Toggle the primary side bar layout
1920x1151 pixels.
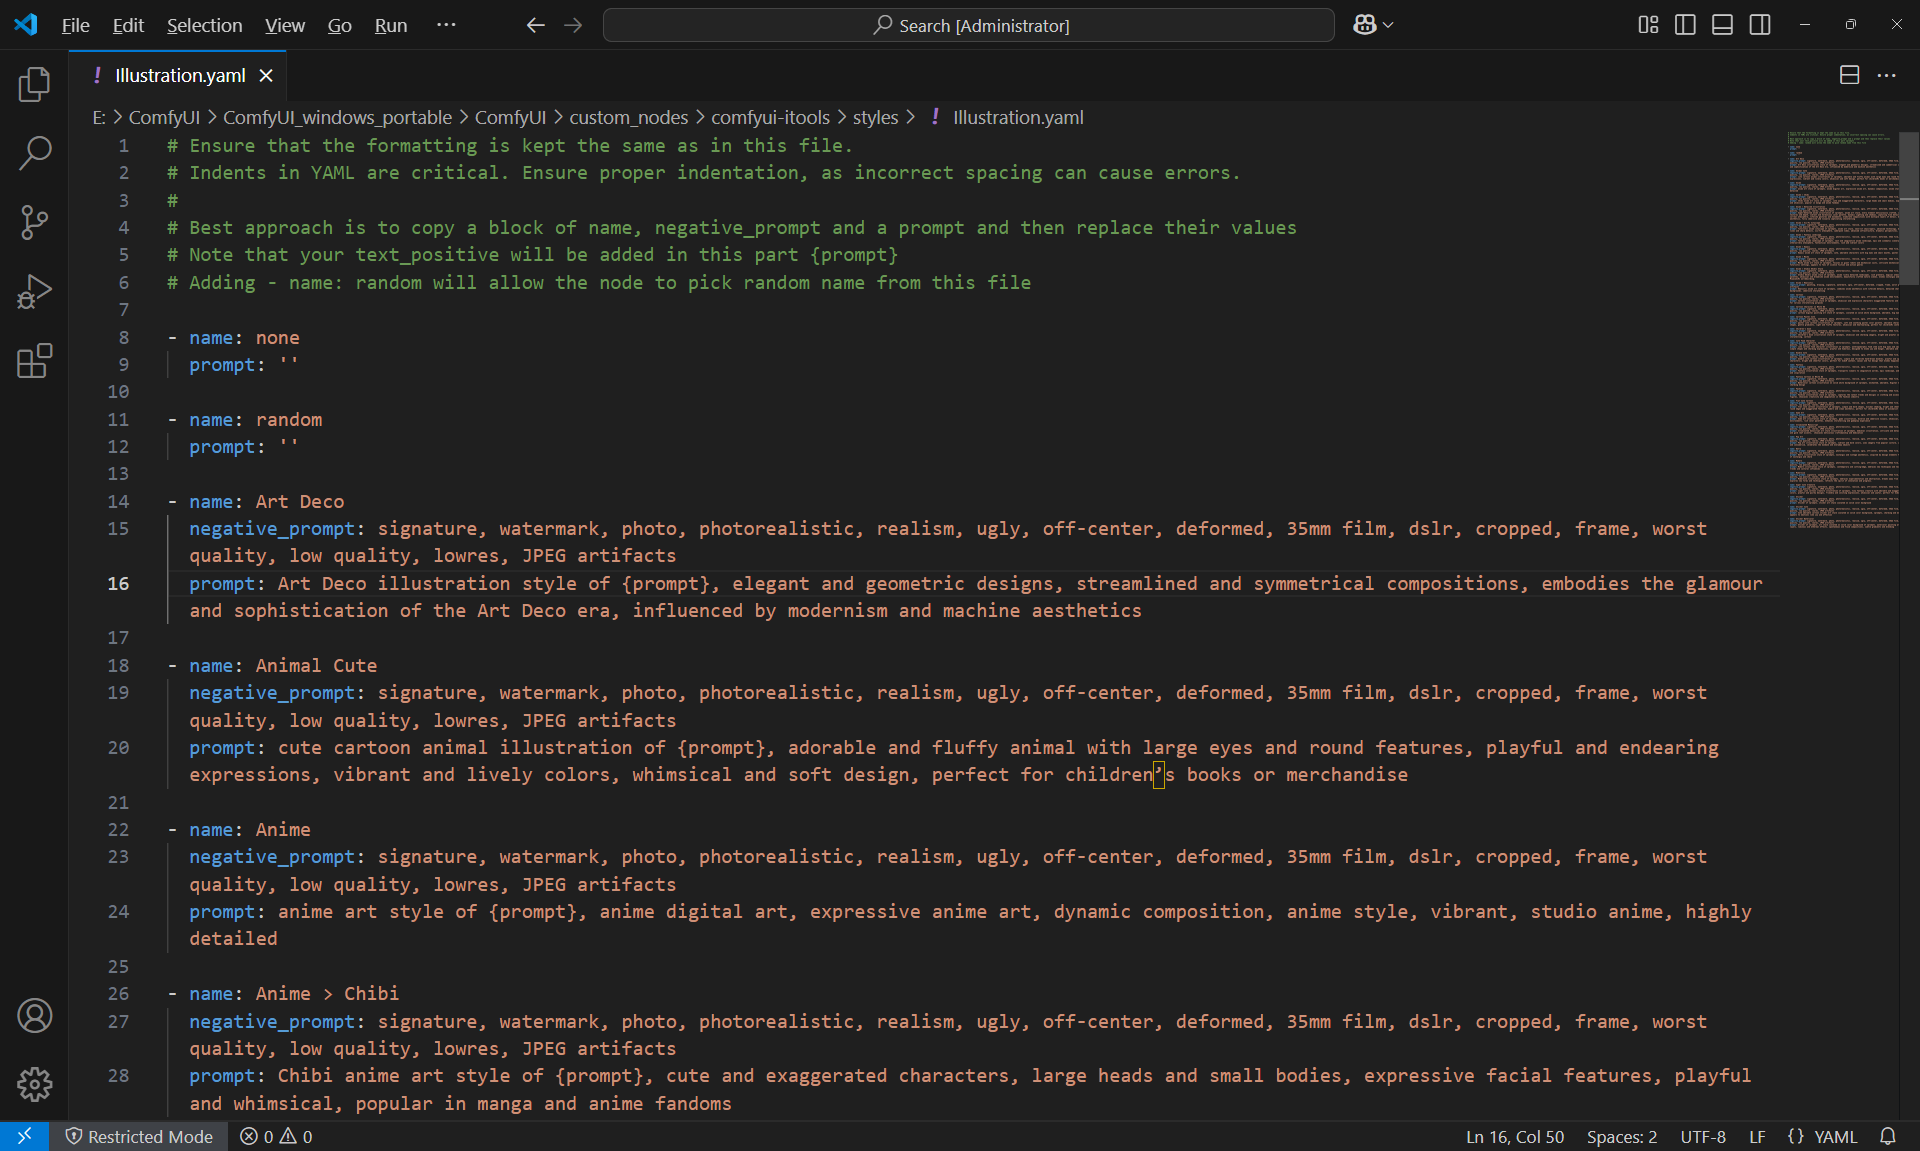click(x=1685, y=25)
